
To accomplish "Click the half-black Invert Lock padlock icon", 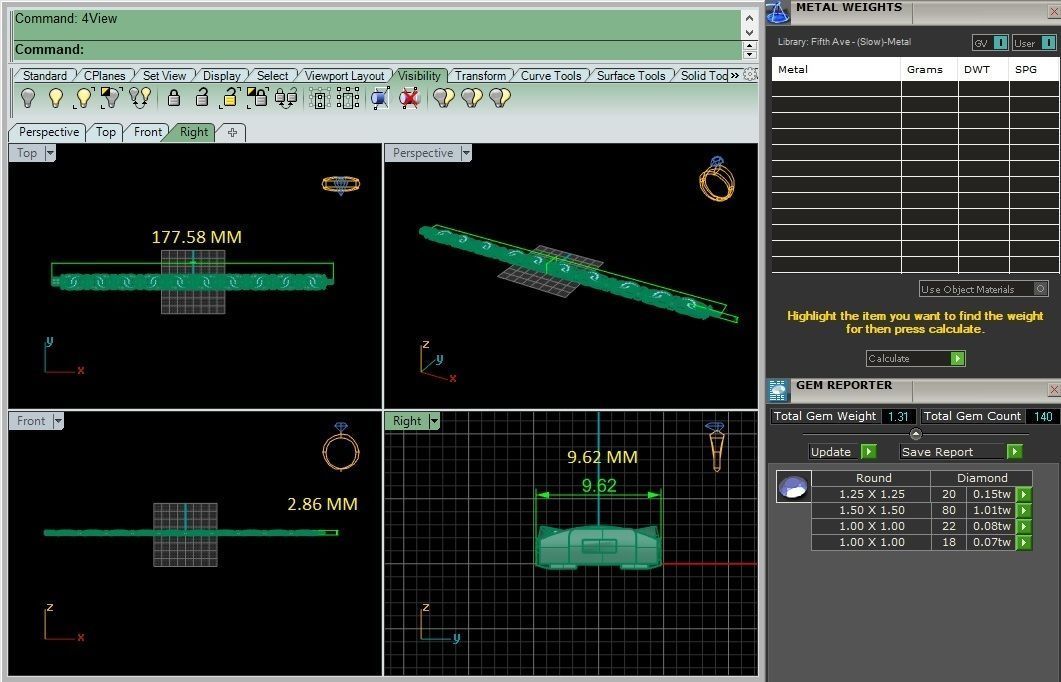I will pyautogui.click(x=257, y=98).
